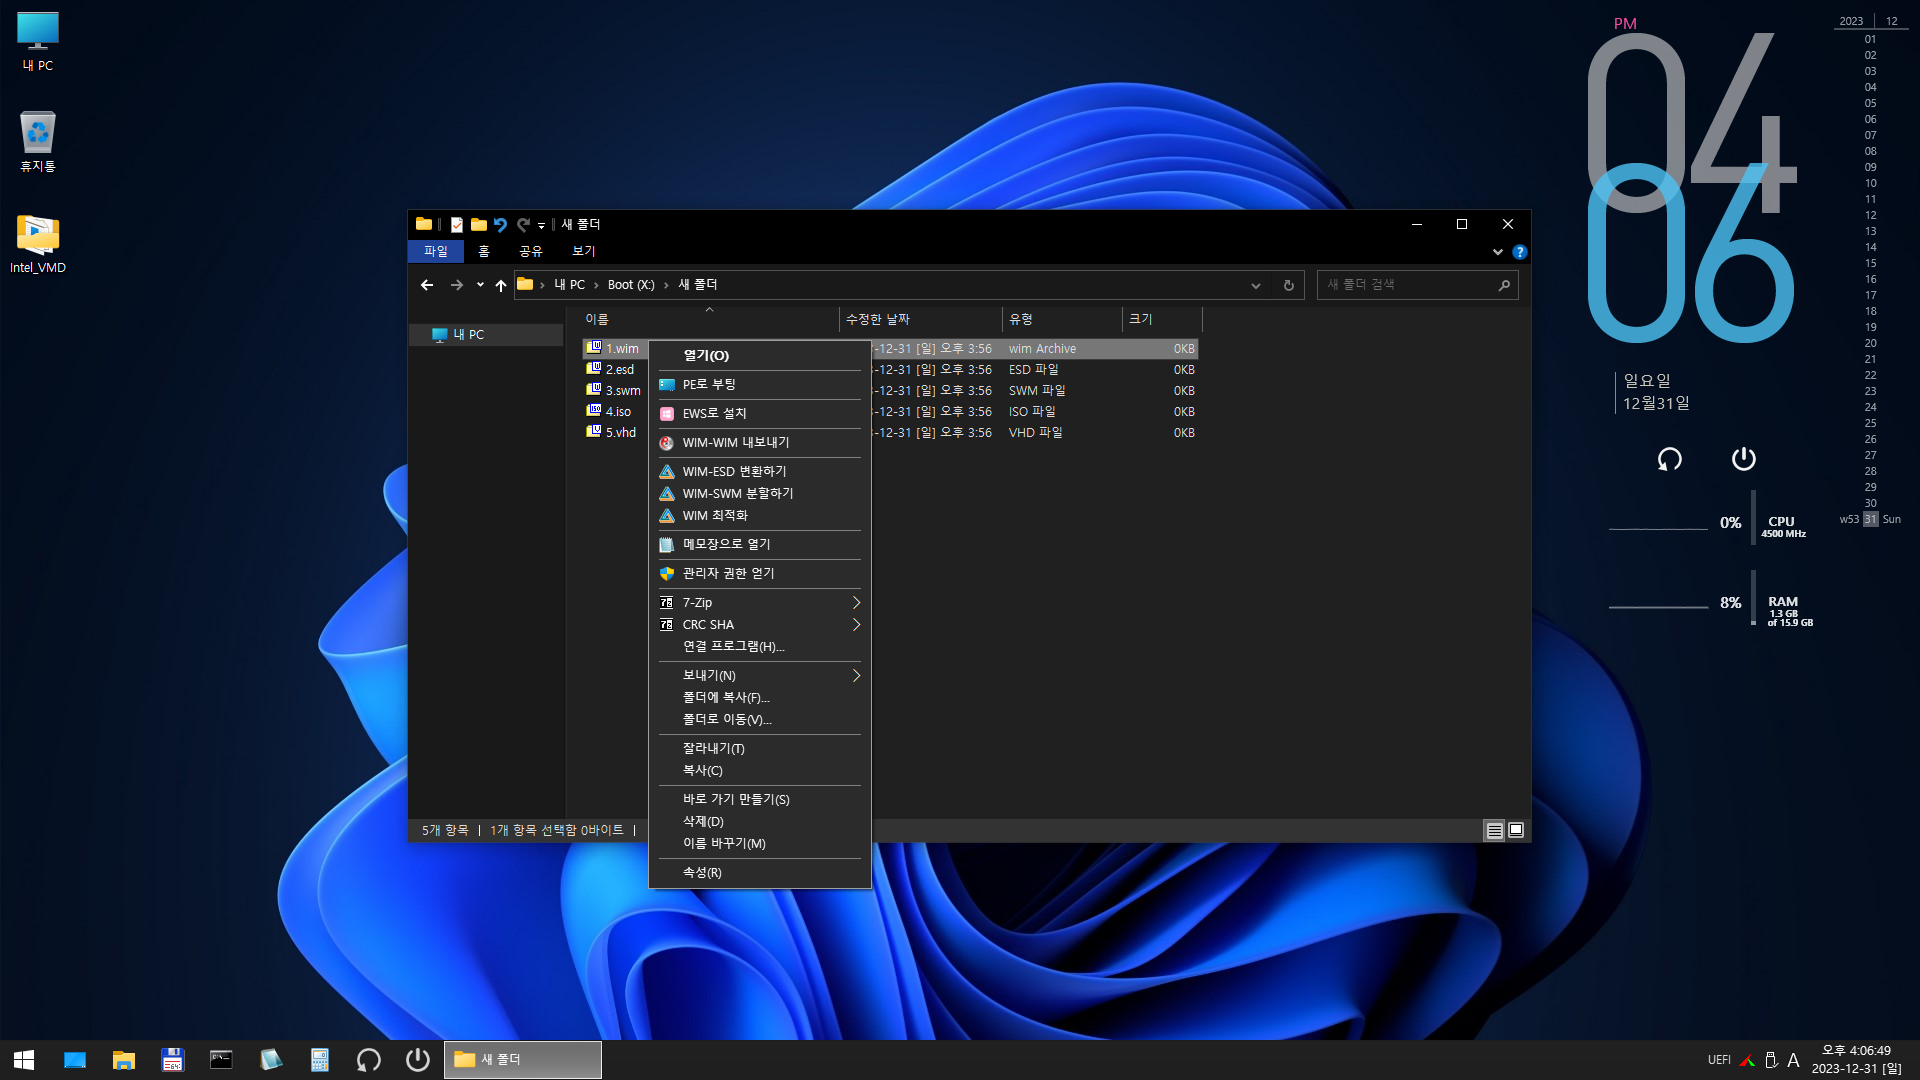The image size is (1920, 1080).
Task: Open the File Explorer taskbar icon
Action: click(x=124, y=1060)
